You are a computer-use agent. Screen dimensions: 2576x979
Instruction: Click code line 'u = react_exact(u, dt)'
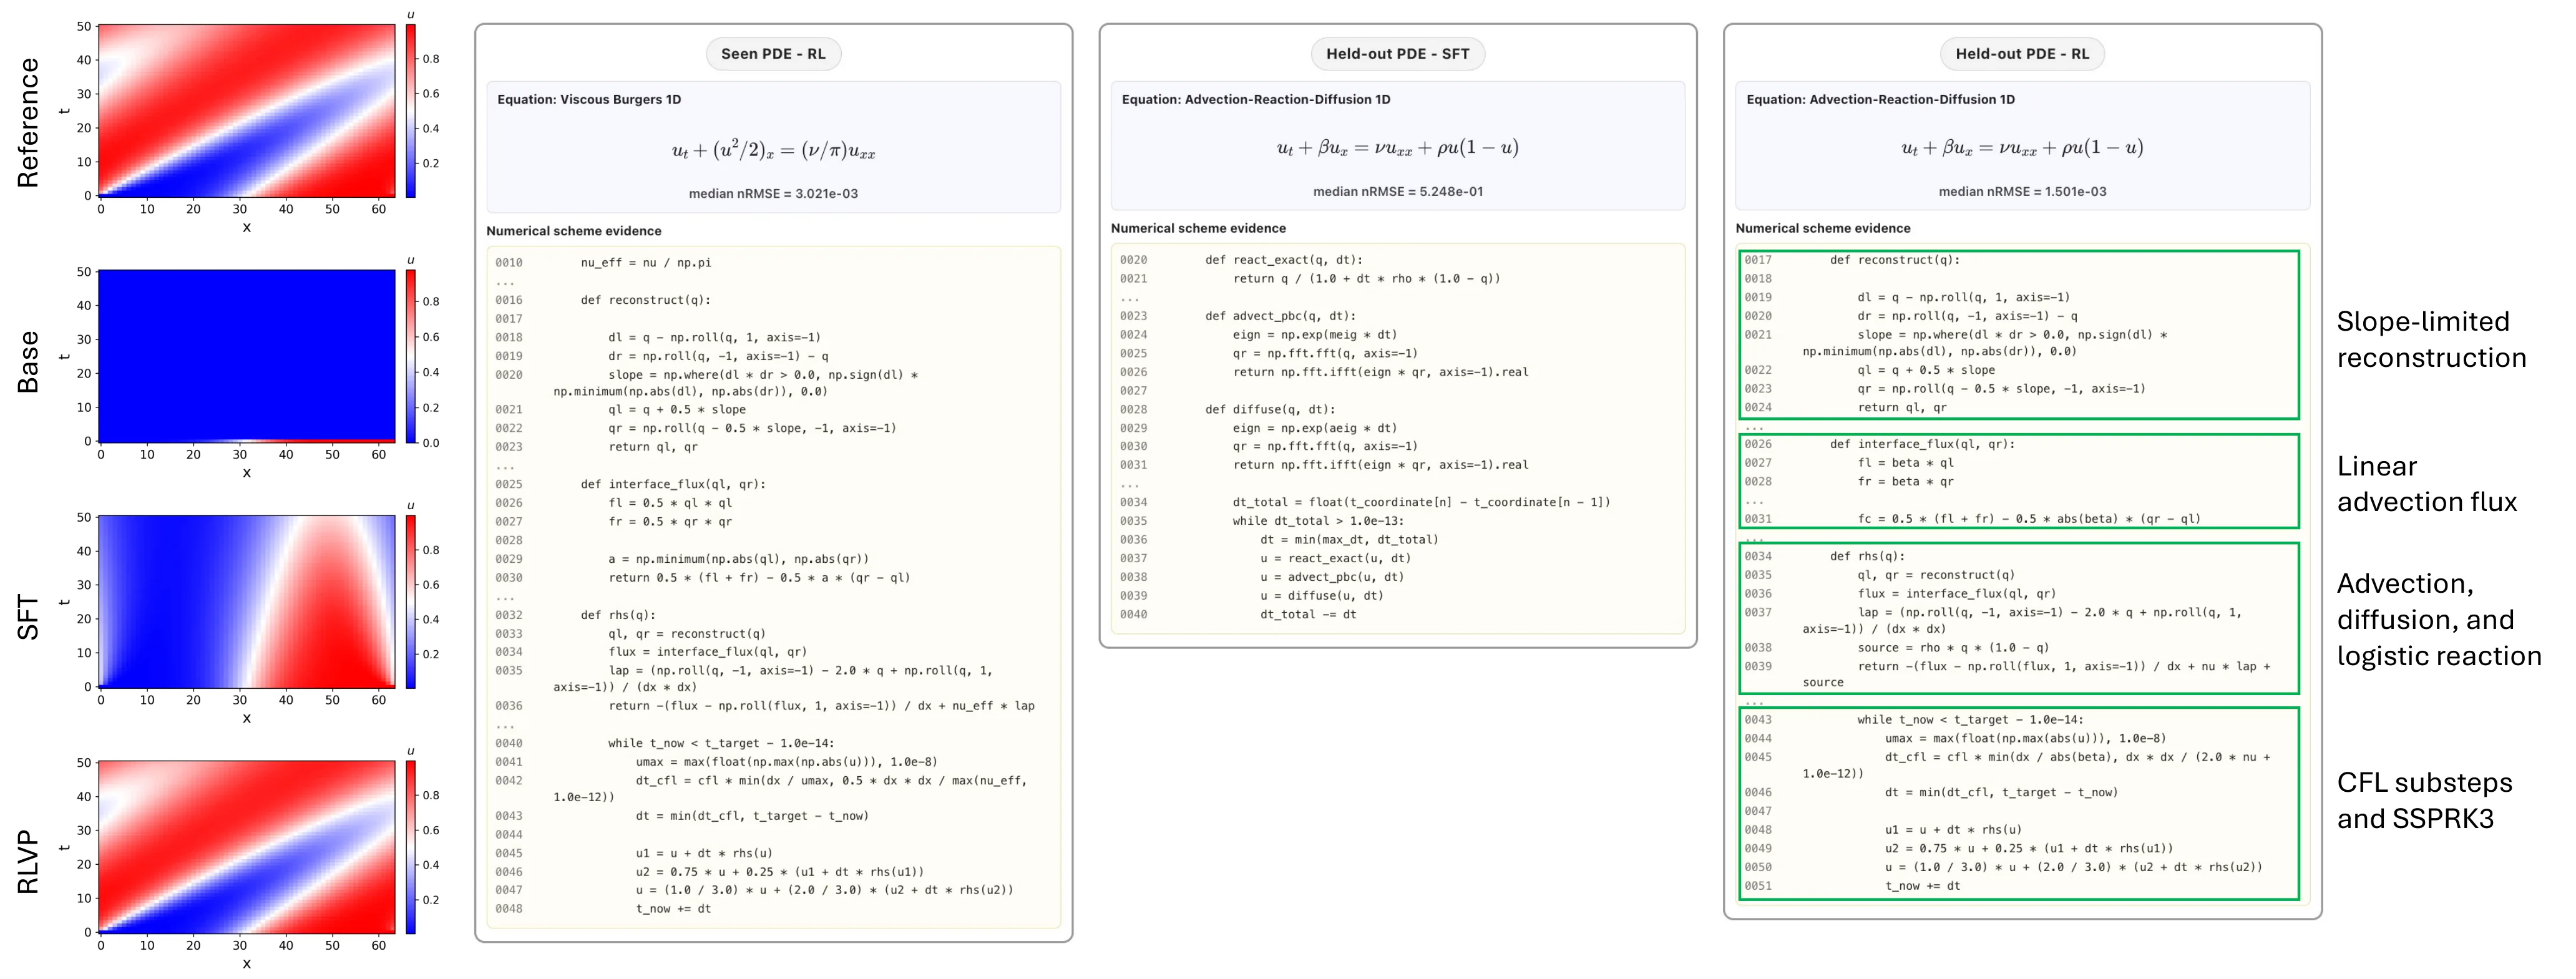coord(1335,559)
